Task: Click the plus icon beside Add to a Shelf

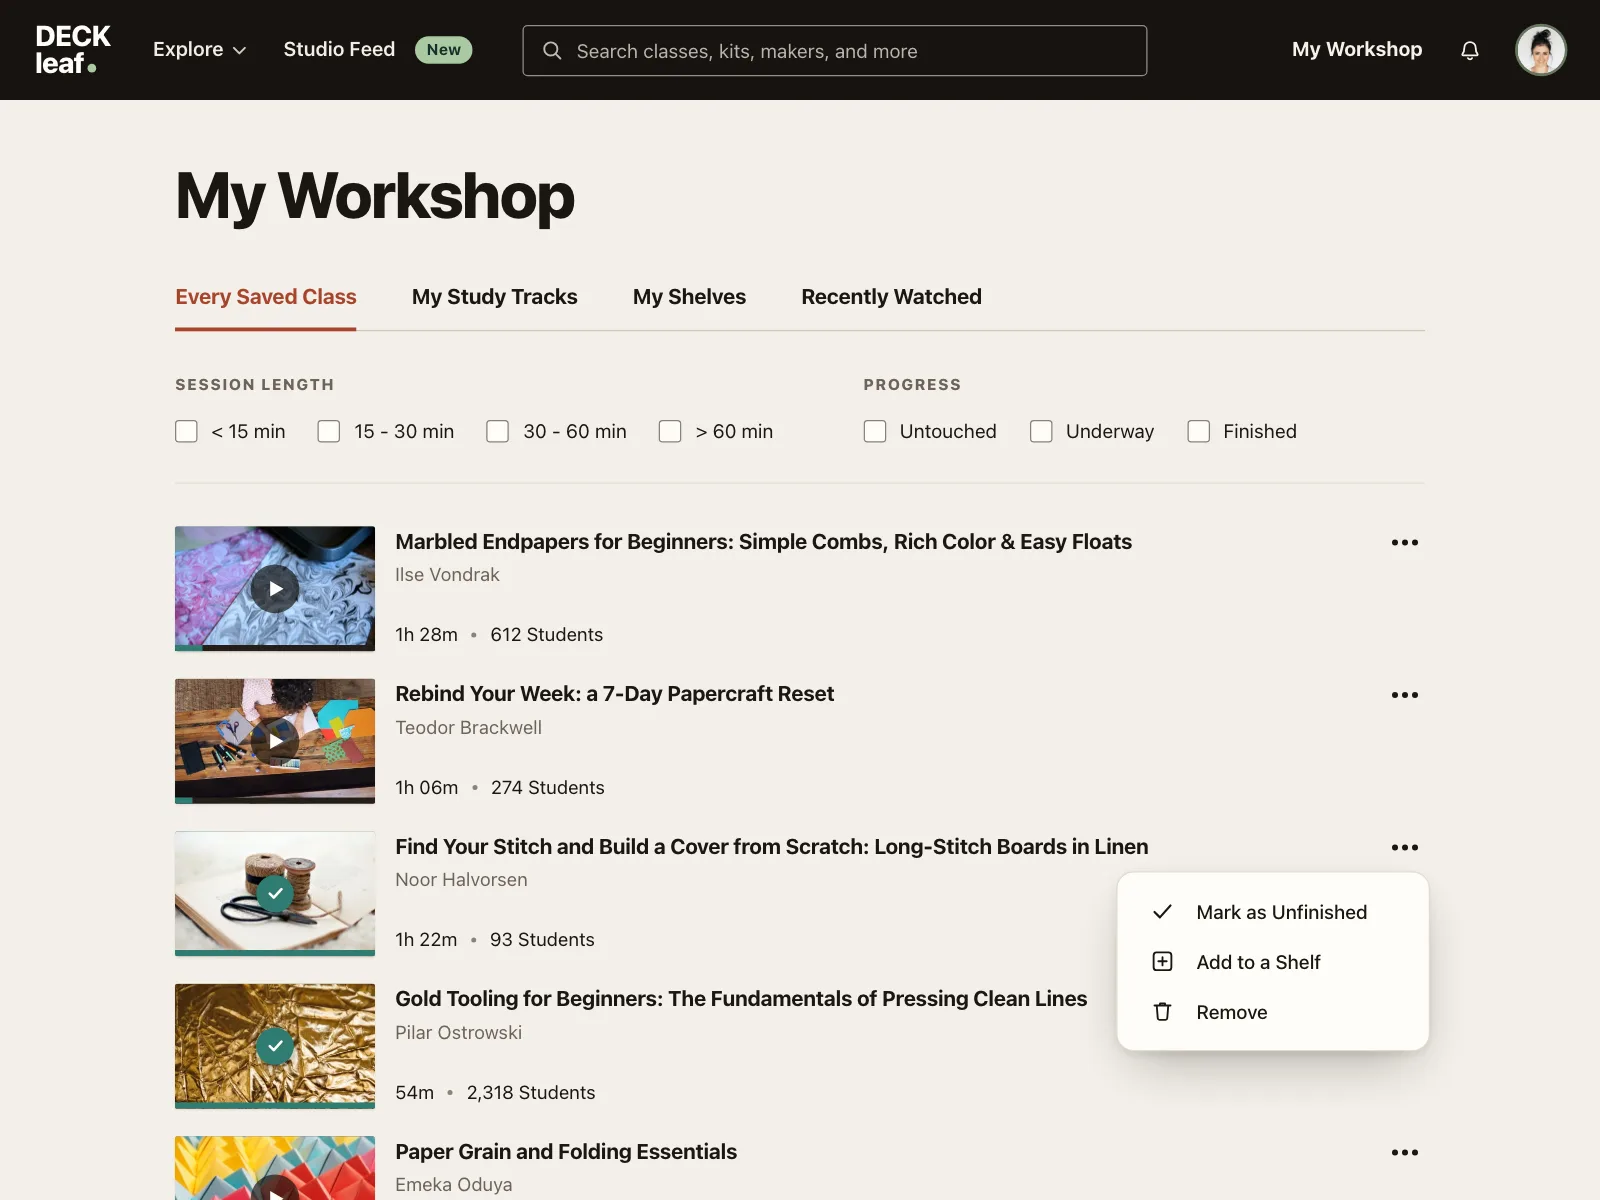Action: point(1162,962)
